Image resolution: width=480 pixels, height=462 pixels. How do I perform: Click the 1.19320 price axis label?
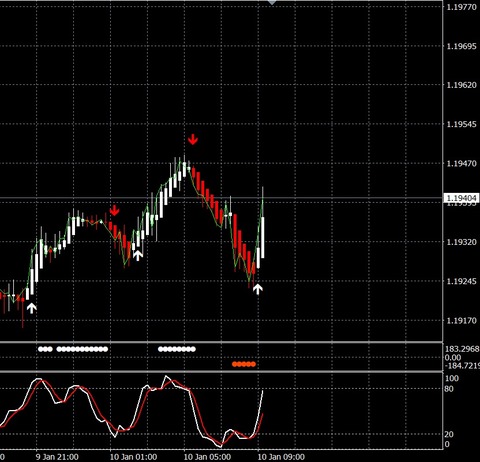click(x=462, y=242)
